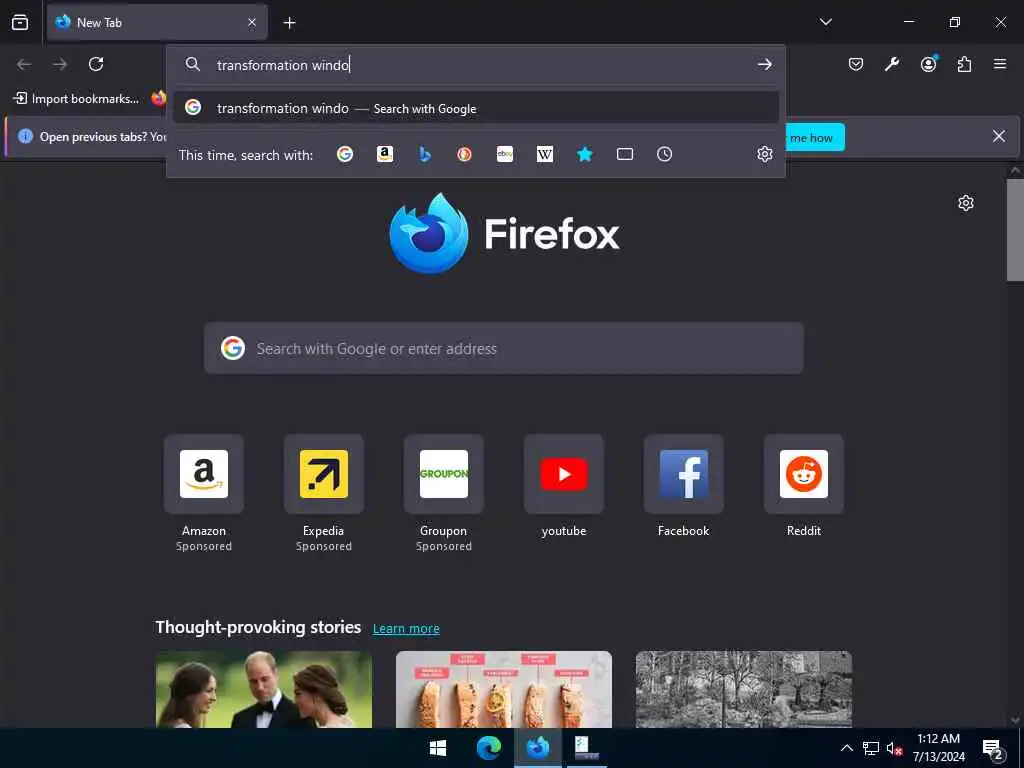Select Firefox Developer Edition taskbar icon
1024x768 pixels.
(537, 748)
